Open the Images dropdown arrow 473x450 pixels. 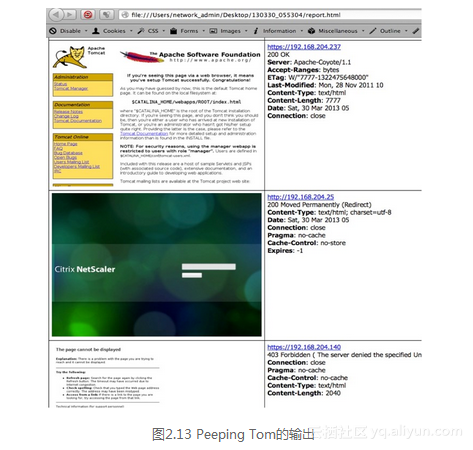click(x=246, y=31)
